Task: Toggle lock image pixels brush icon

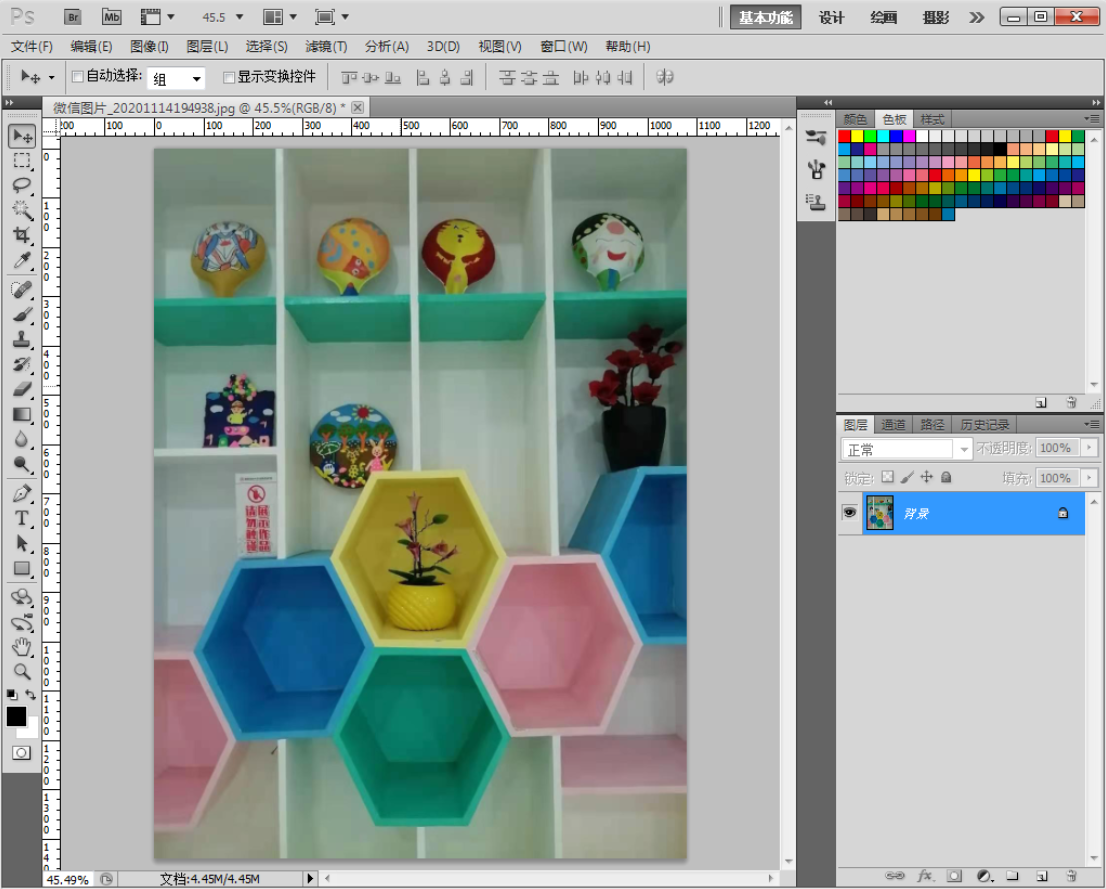Action: [x=907, y=477]
